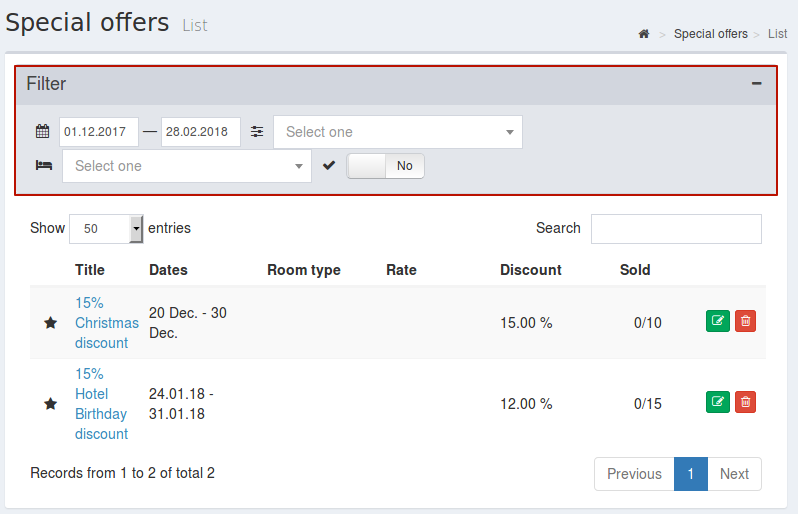The width and height of the screenshot is (798, 514).
Task: Edit the 15% Christmas discount offer
Action: coord(718,321)
